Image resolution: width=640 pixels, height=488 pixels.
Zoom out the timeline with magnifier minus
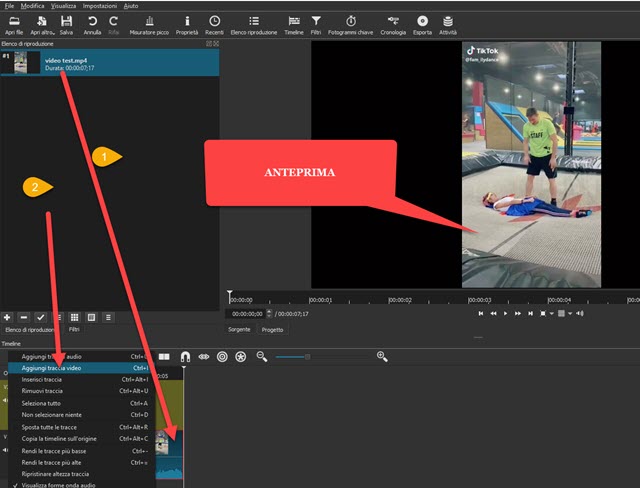[262, 357]
